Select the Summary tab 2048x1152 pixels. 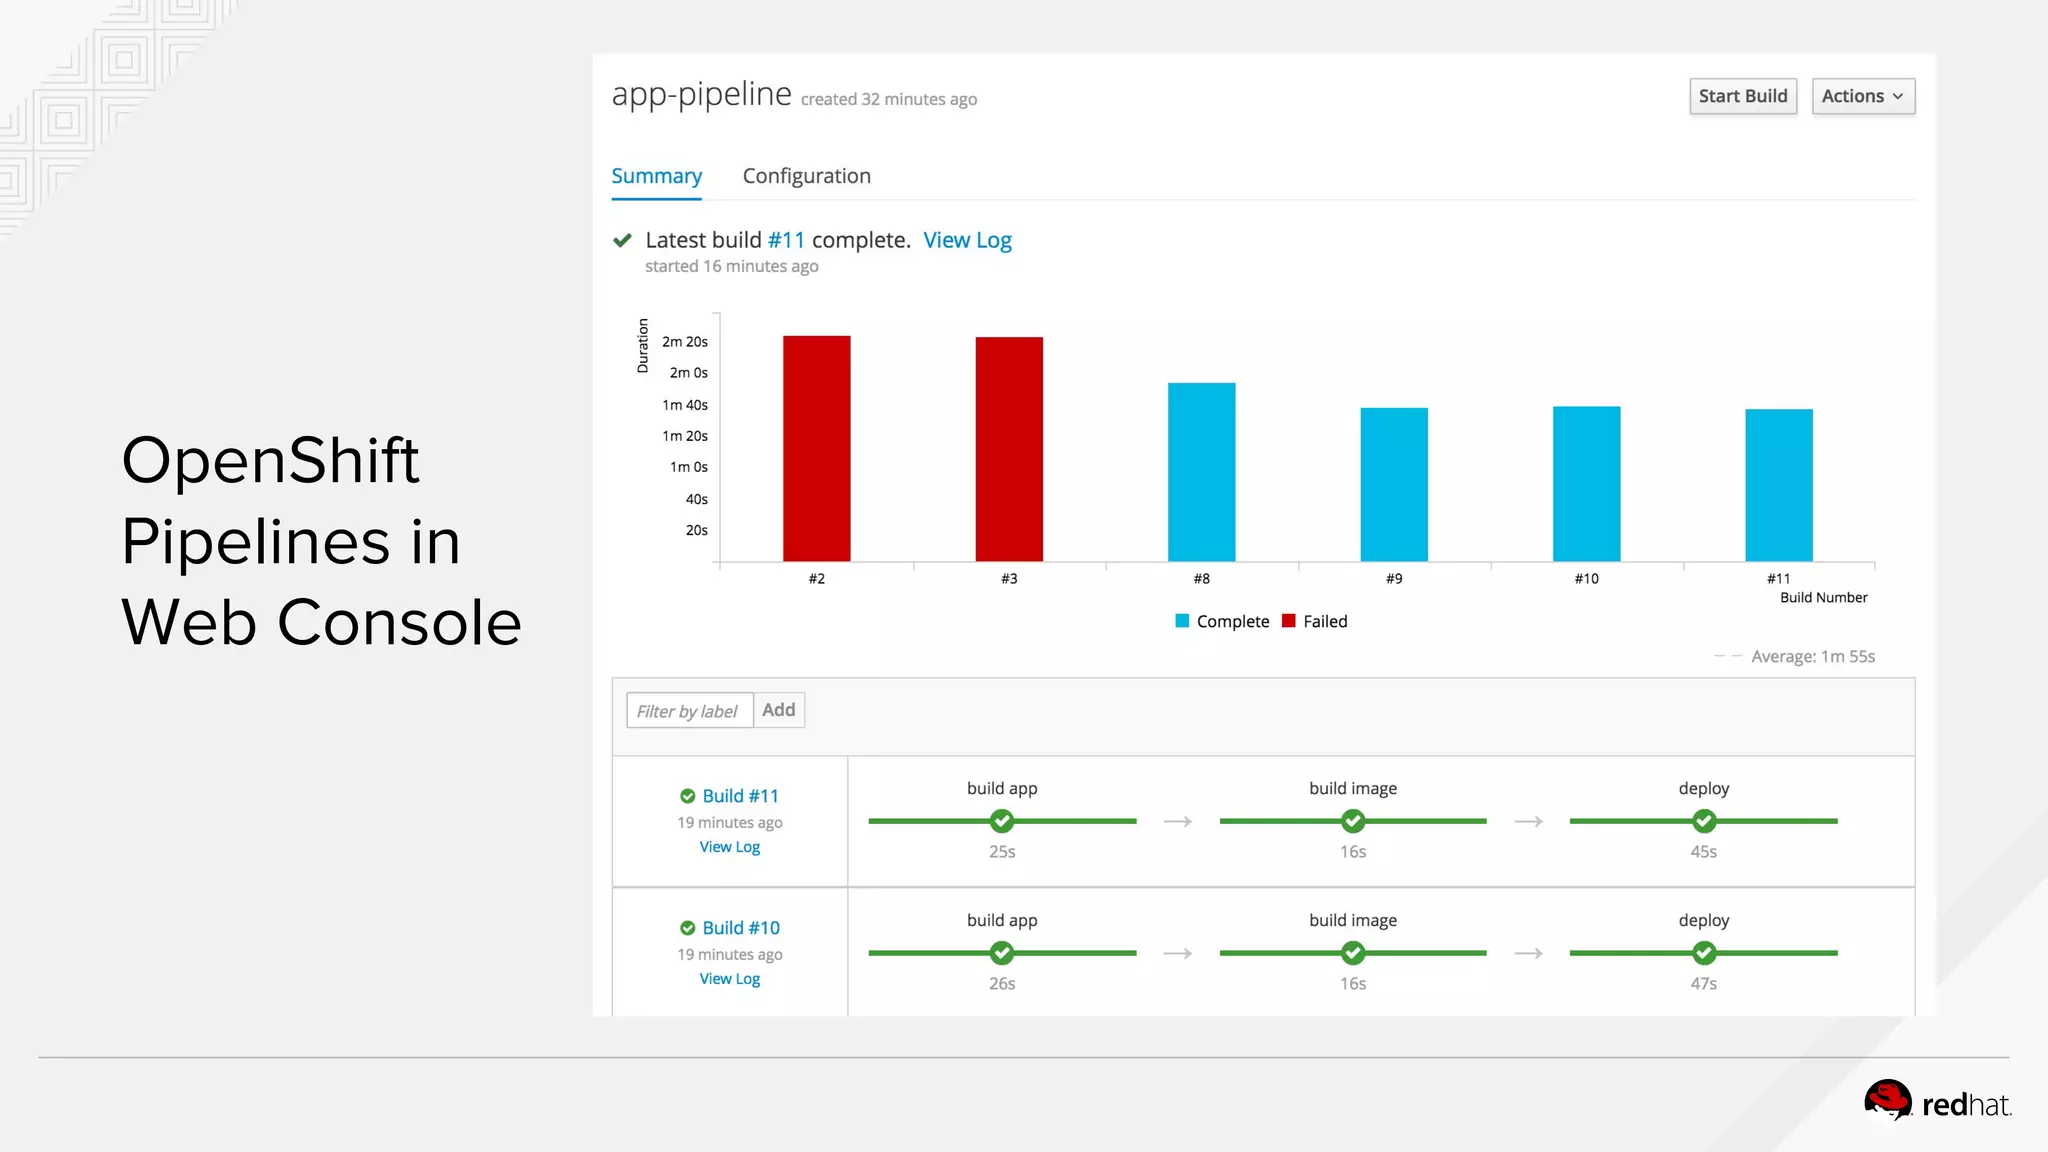[x=656, y=176]
